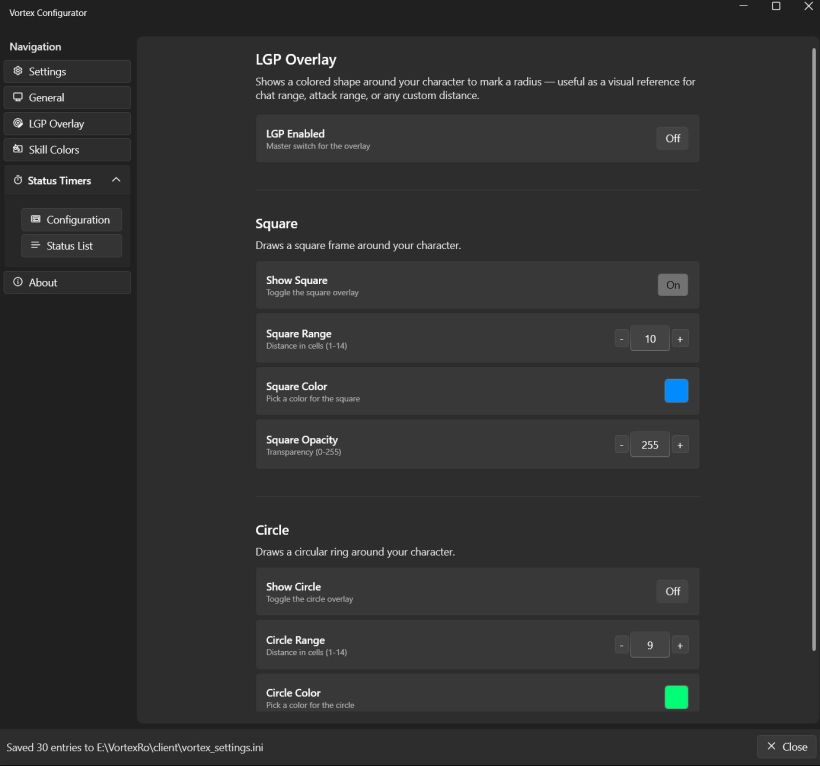Viewport: 820px width, 766px height.
Task: Click the General monitor icon
Action: (x=18, y=97)
